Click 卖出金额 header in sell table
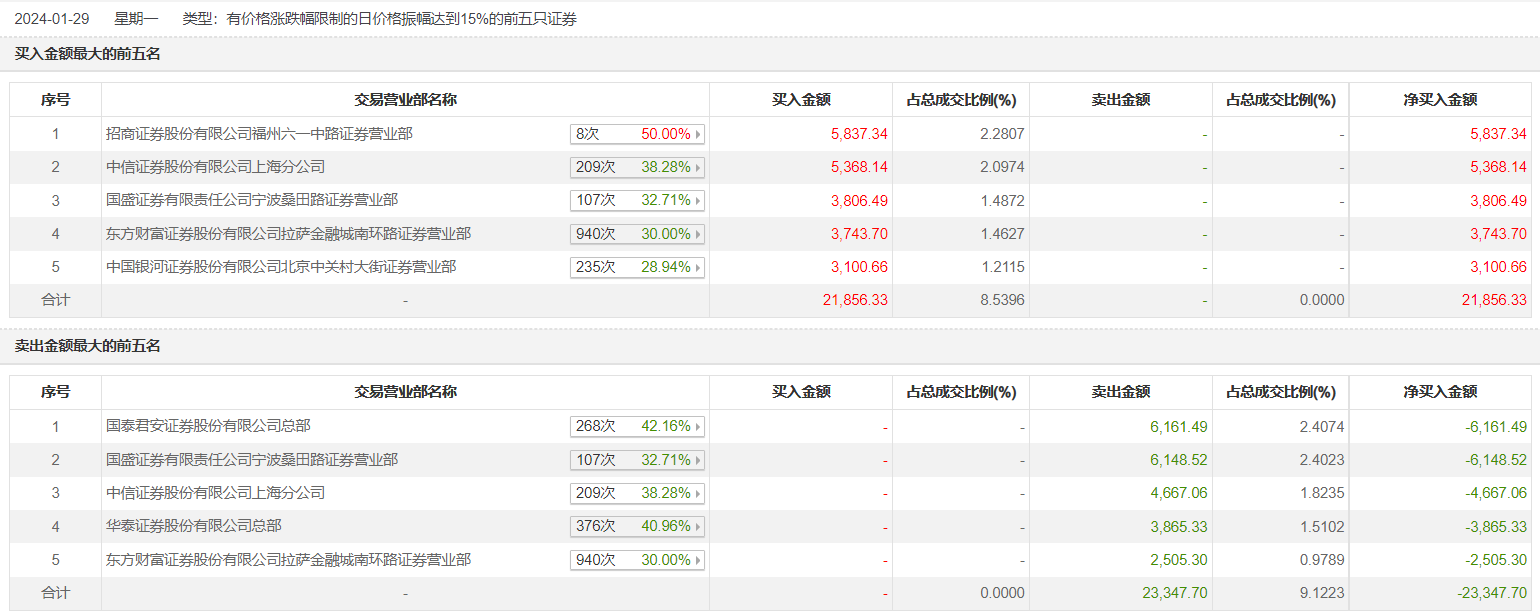 1120,392
